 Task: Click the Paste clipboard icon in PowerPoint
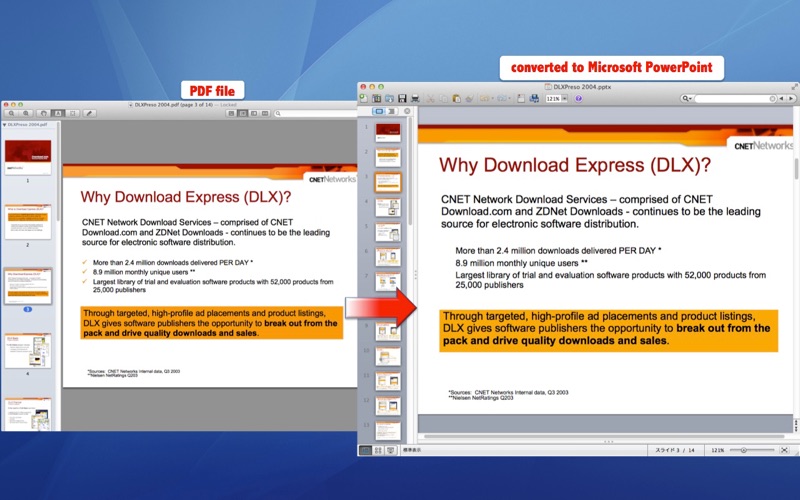(x=456, y=98)
